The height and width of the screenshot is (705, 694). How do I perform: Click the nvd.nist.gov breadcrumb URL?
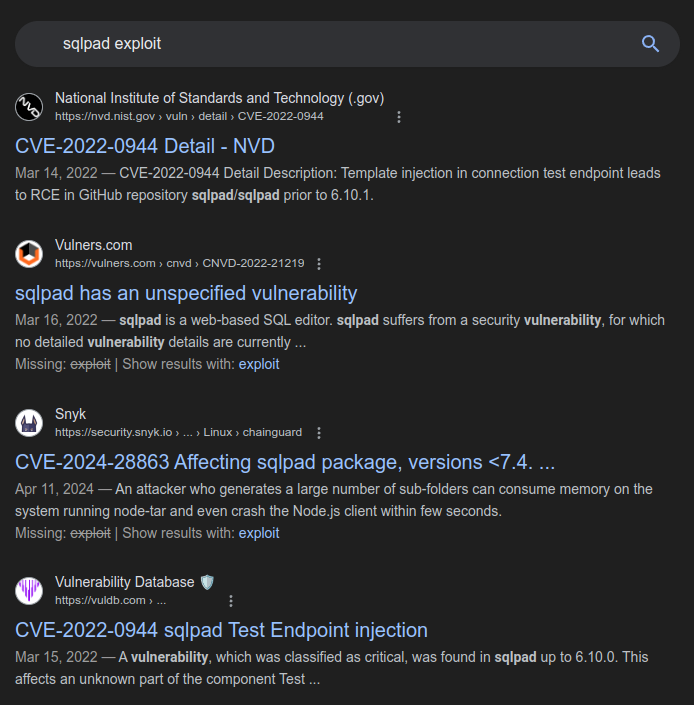[189, 117]
